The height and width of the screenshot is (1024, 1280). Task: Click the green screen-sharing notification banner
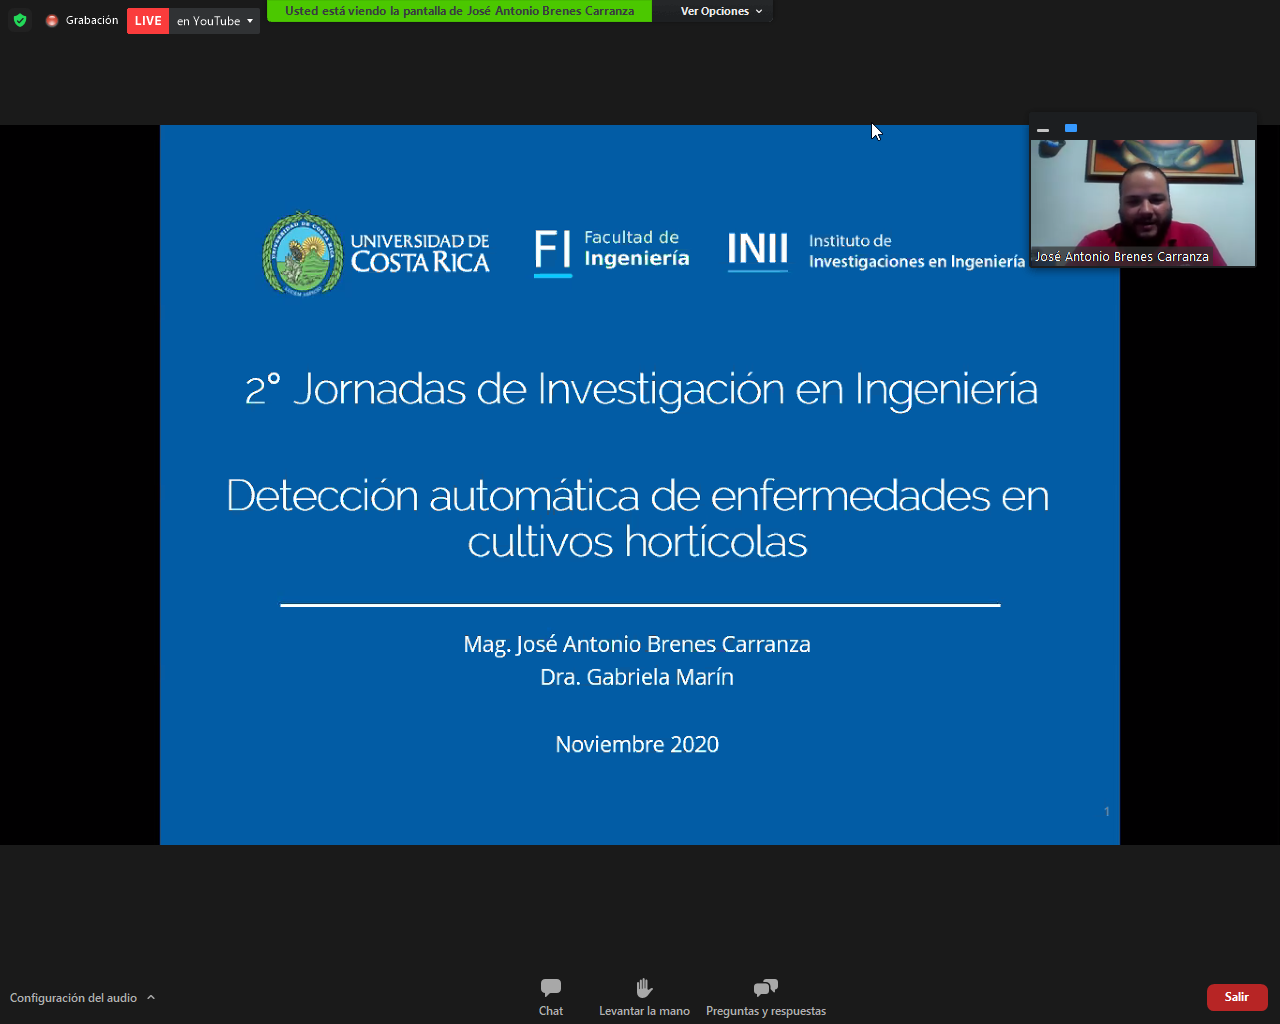[x=459, y=11]
